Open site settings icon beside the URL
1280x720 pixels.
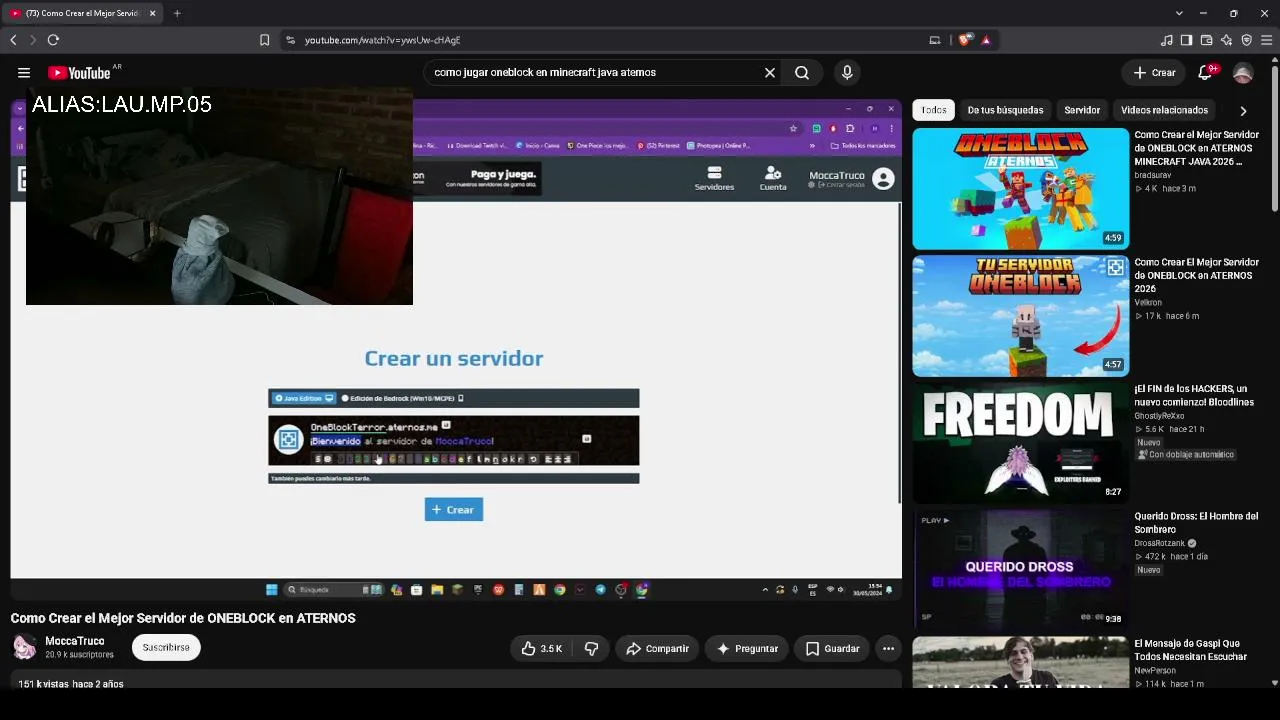[290, 40]
